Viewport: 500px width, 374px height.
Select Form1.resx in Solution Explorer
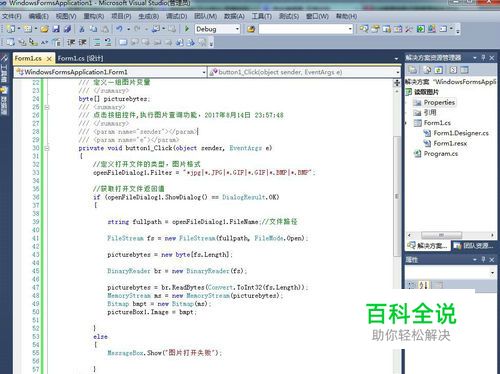pyautogui.click(x=450, y=143)
